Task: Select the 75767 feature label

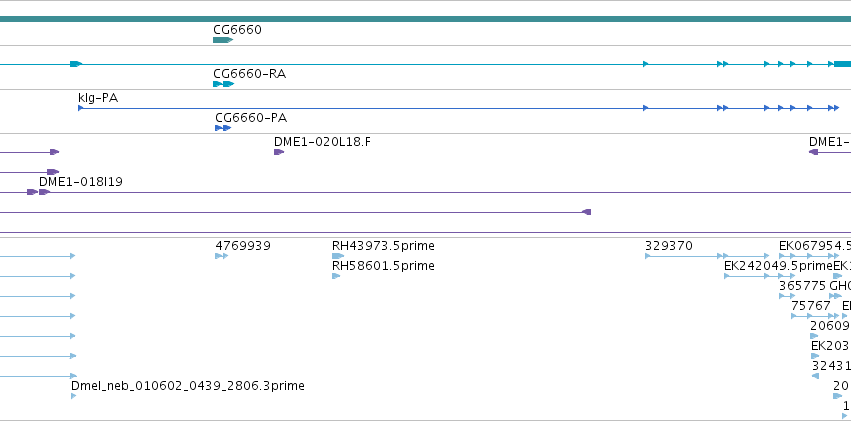Action: tap(811, 306)
